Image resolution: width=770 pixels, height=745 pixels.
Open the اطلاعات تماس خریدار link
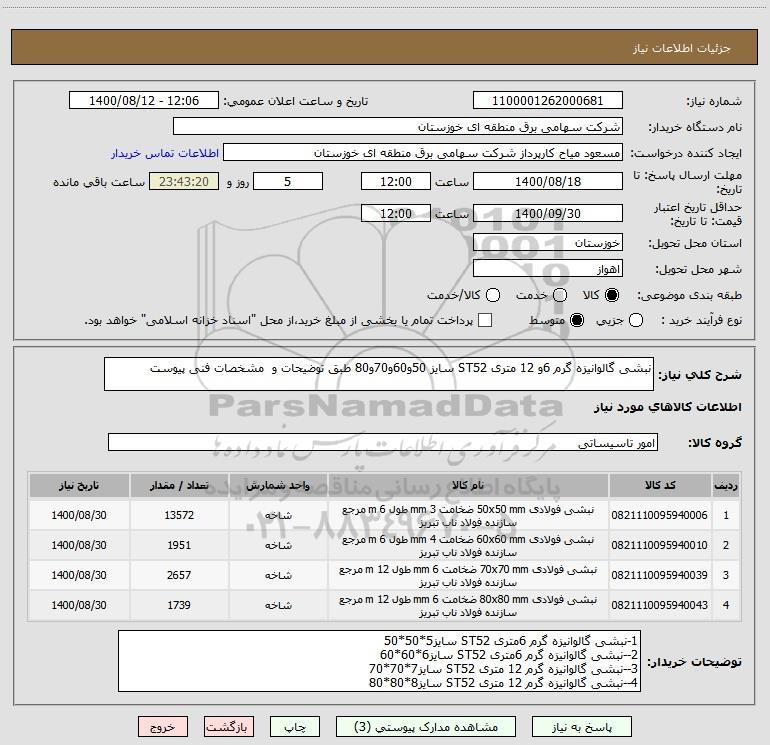point(165,153)
